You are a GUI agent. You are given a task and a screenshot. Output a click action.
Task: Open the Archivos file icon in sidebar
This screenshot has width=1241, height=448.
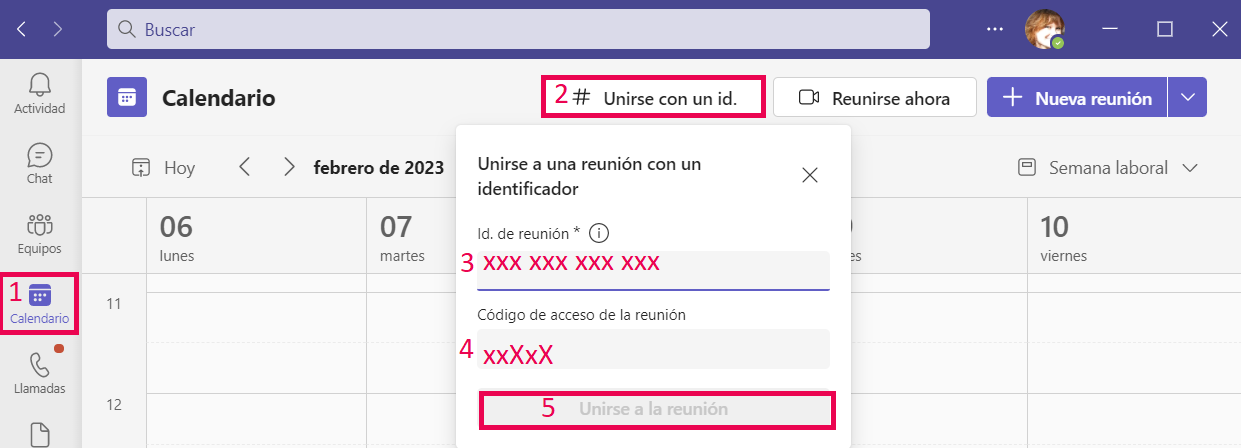[x=40, y=435]
